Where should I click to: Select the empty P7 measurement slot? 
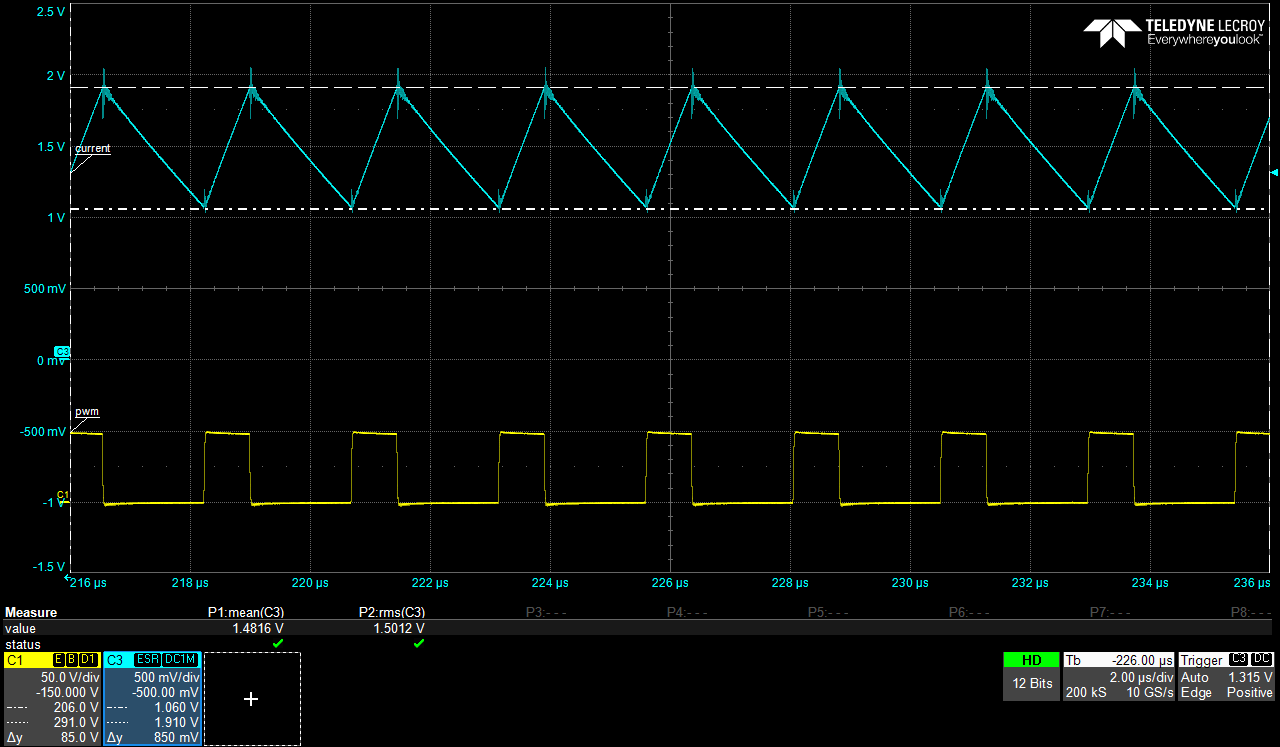[x=1111, y=613]
